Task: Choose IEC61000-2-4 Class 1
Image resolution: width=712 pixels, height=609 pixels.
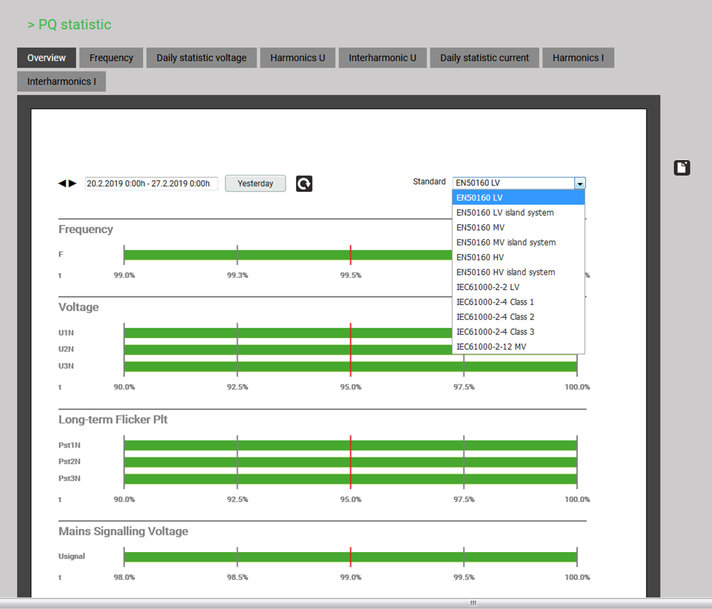Action: click(518, 302)
